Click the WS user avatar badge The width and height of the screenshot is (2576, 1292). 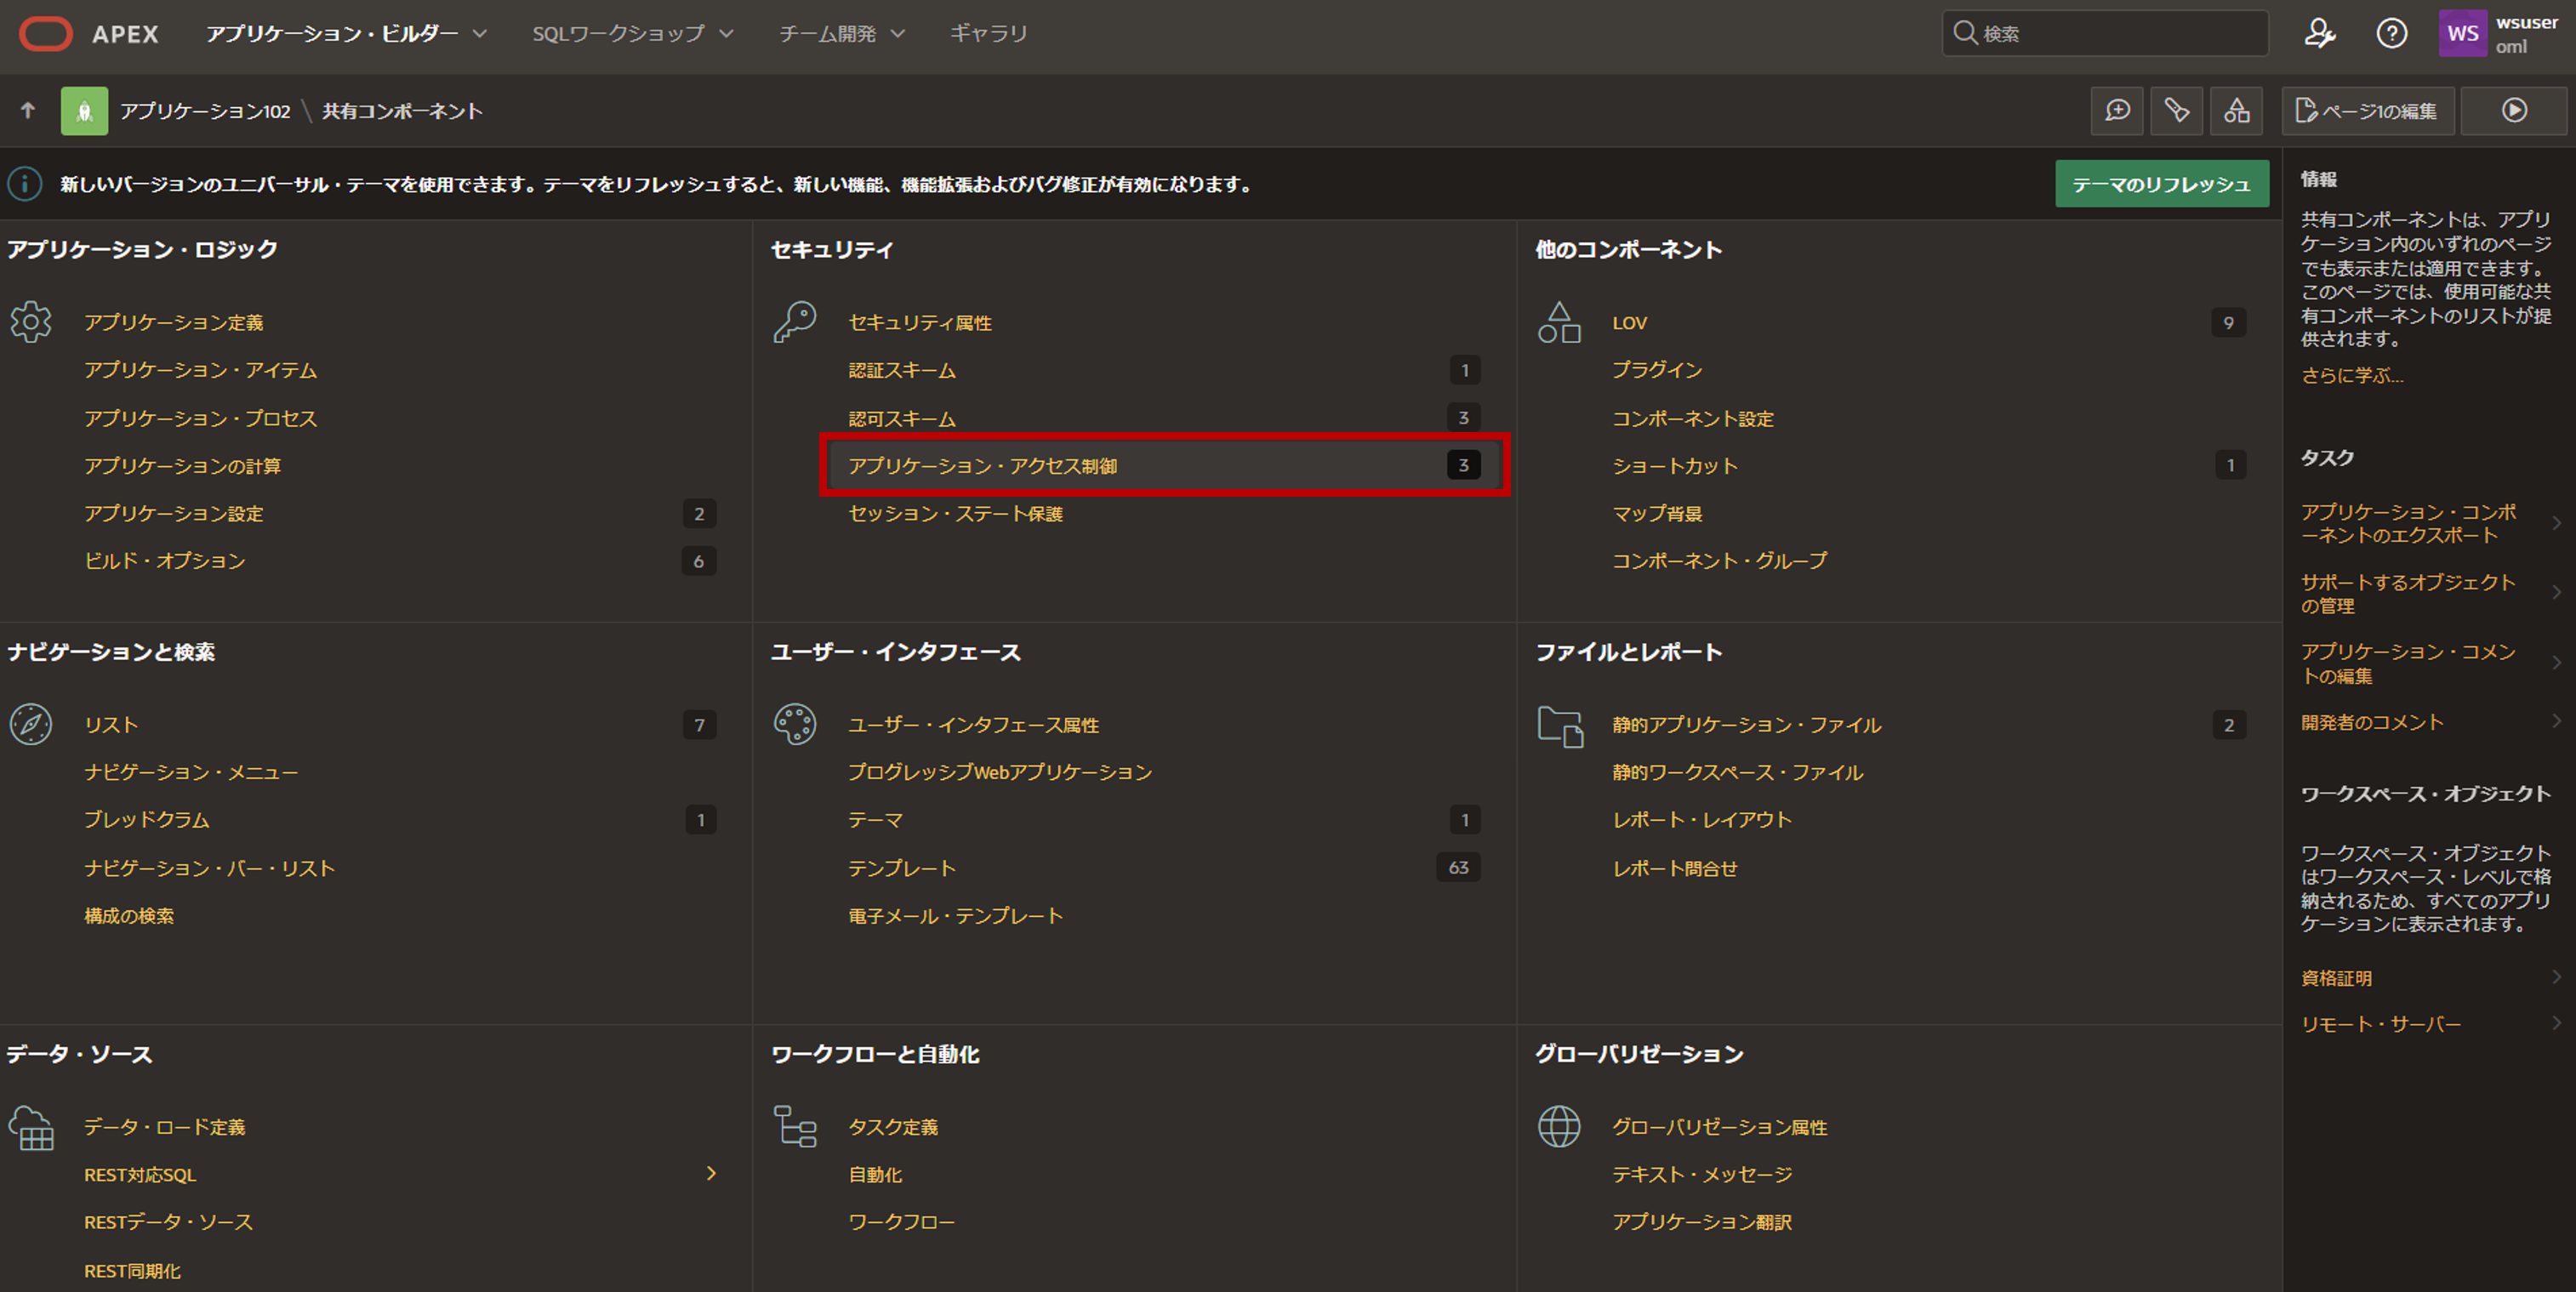pos(2462,34)
